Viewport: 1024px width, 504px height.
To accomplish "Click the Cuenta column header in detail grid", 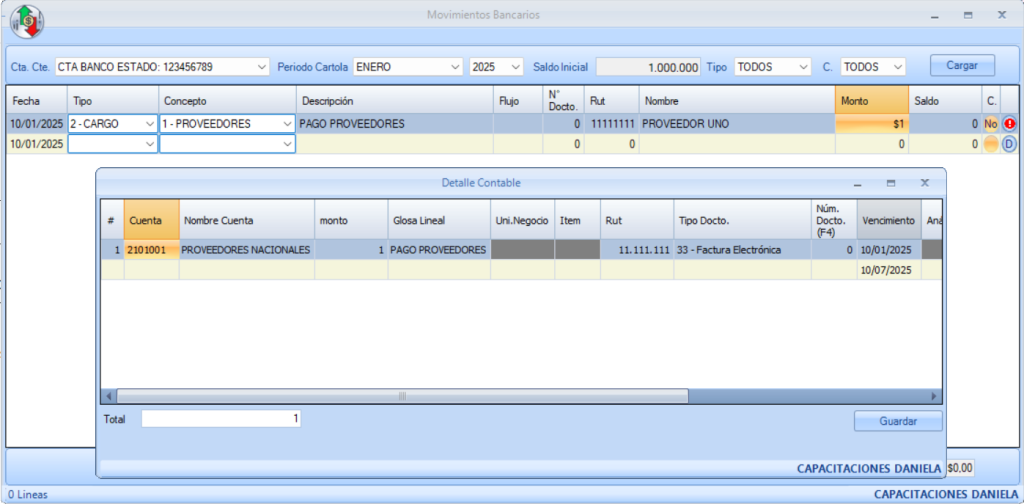I will 151,220.
